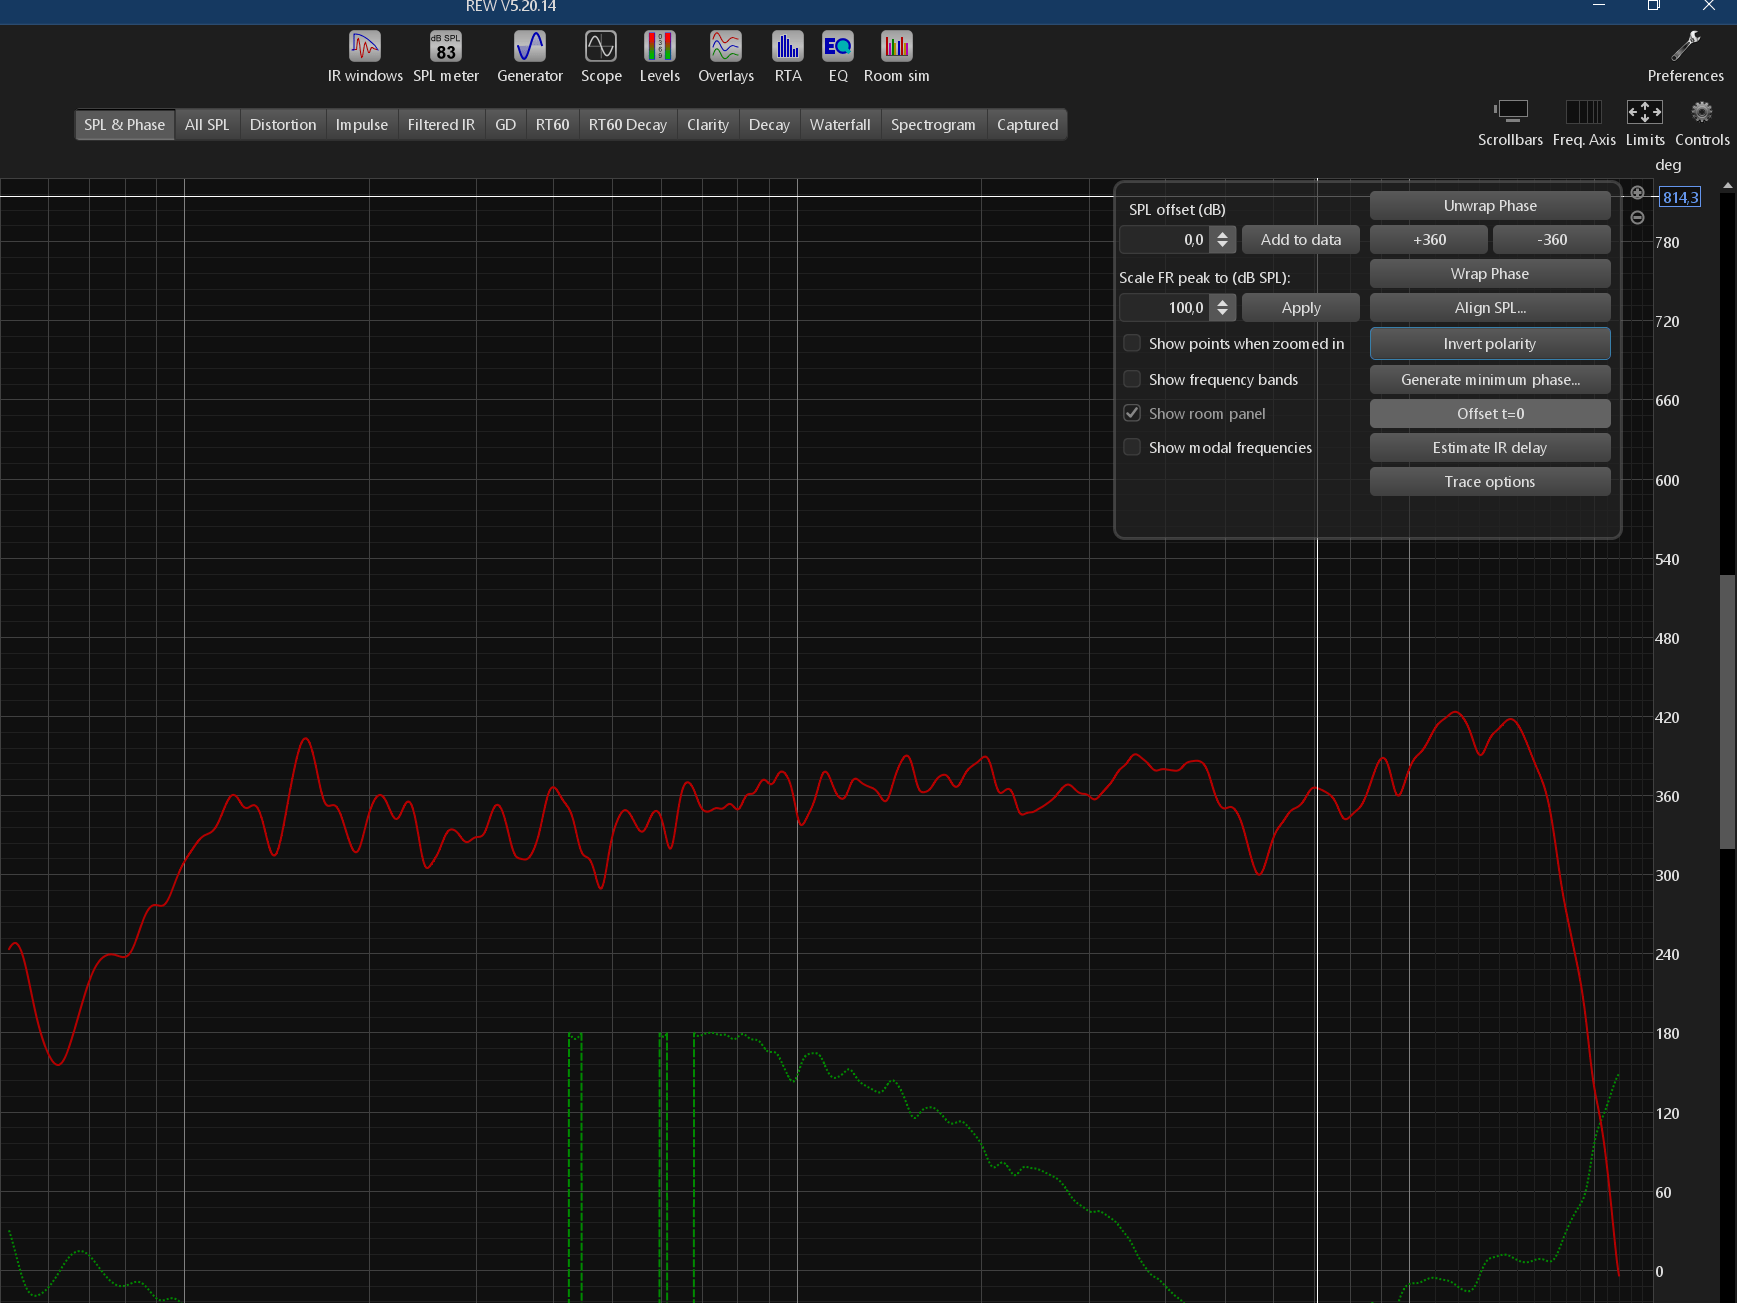Switch to the Filtered IR tab
Screen dimensions: 1737x1303
[441, 125]
